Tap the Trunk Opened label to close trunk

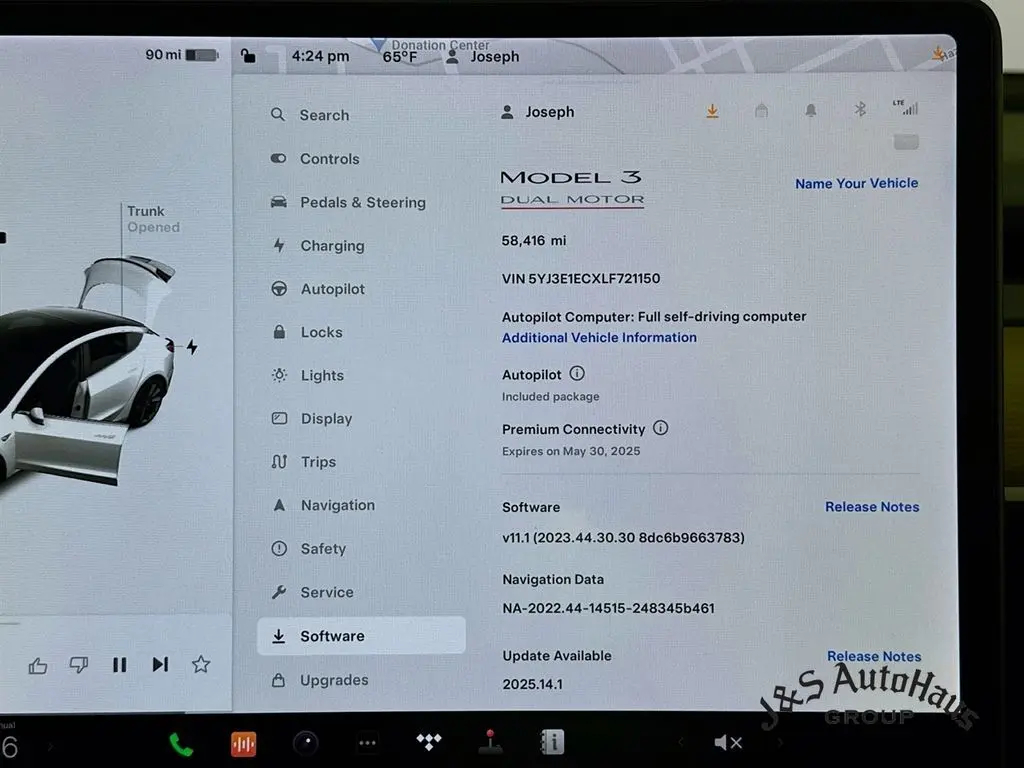click(x=153, y=219)
